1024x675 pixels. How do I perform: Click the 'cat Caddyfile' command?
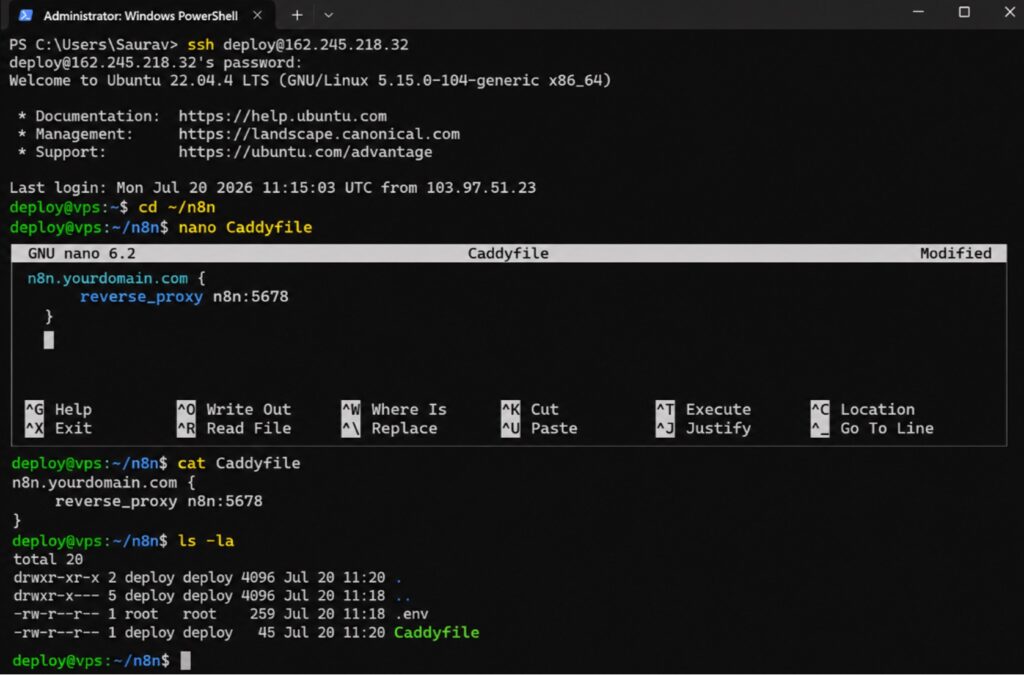(x=239, y=463)
